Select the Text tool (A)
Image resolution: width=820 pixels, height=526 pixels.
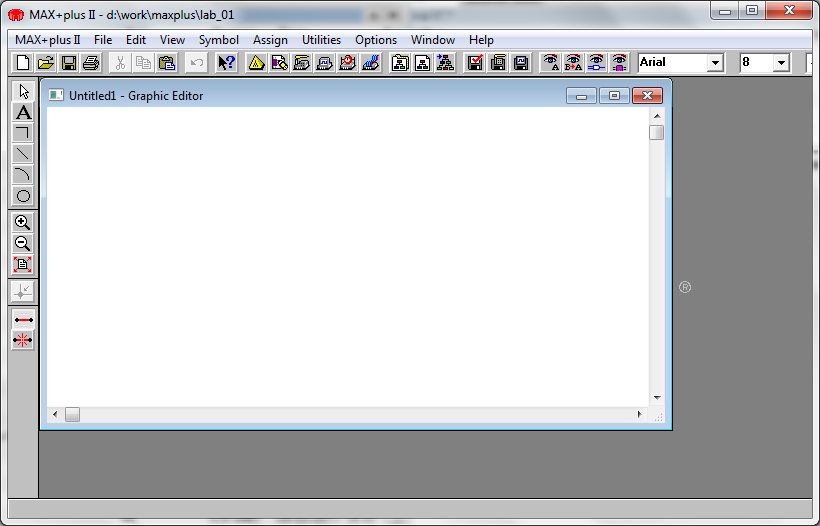[x=23, y=112]
